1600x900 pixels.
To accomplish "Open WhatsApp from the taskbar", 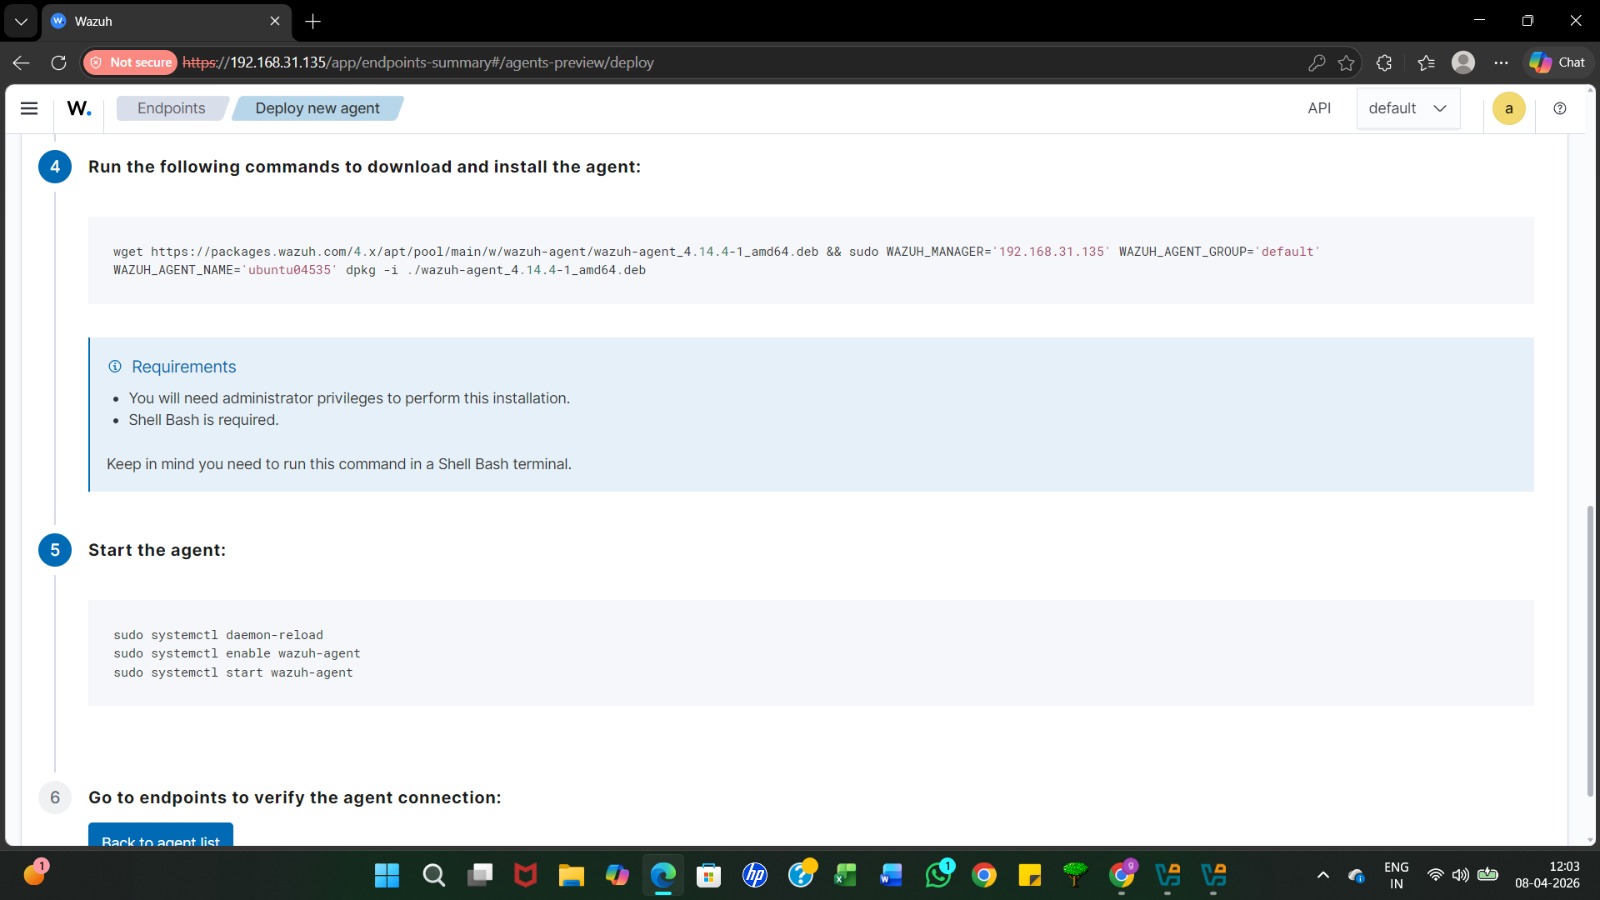I will [x=939, y=874].
